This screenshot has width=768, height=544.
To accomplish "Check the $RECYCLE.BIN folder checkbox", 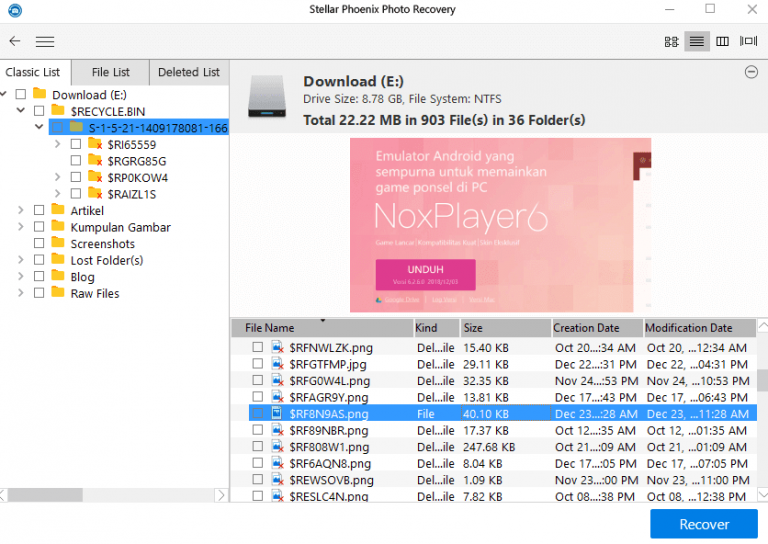I will click(x=39, y=111).
